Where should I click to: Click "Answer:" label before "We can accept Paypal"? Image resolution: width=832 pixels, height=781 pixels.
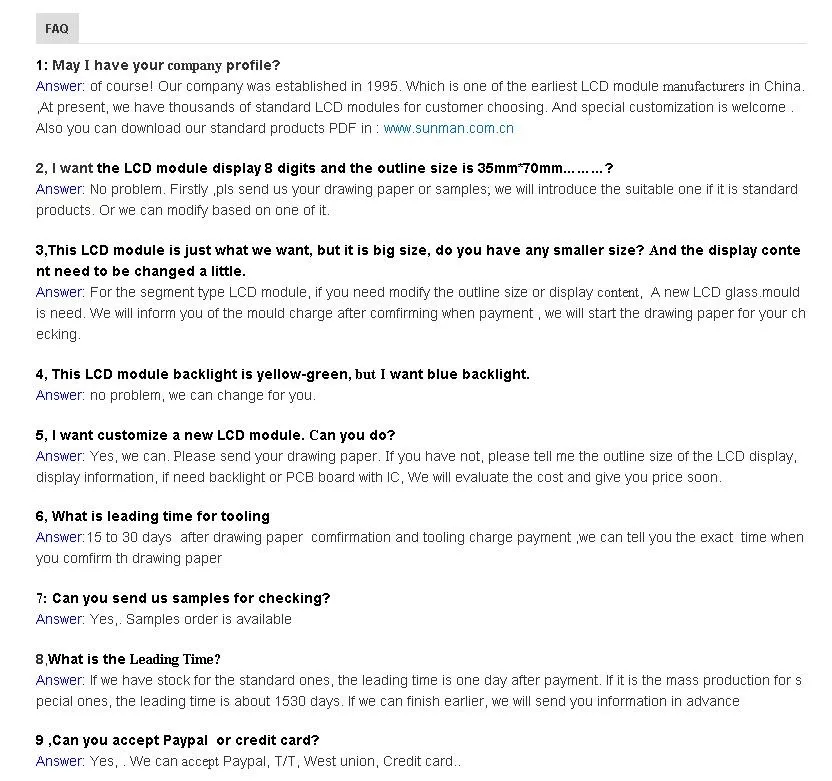(x=60, y=761)
